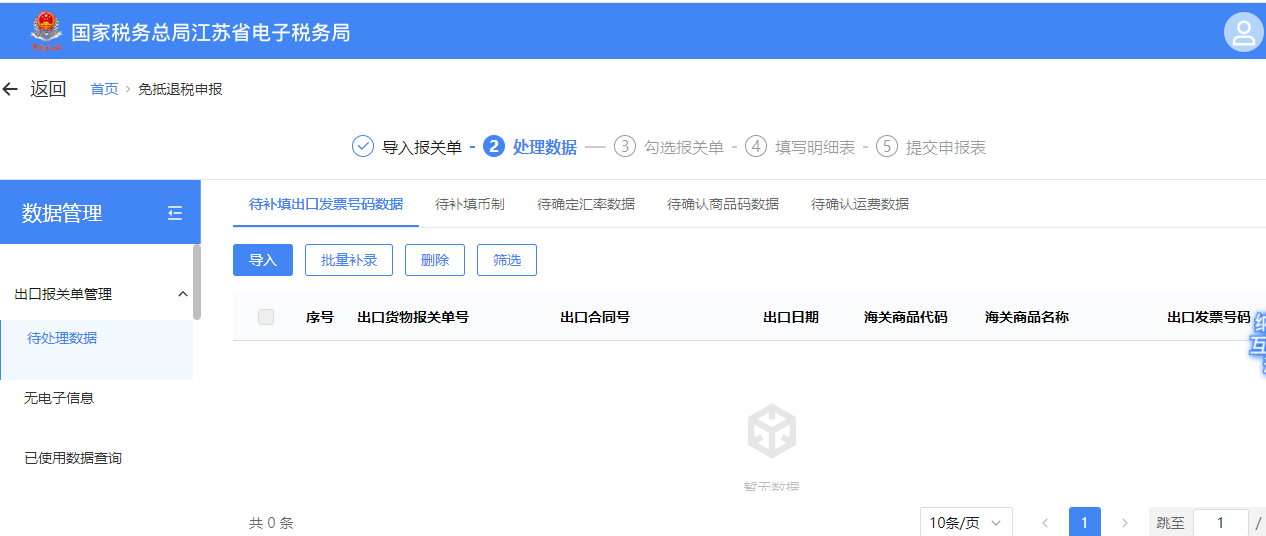Switch to the 待确定汇率数据 tab
This screenshot has width=1266, height=536.
[x=586, y=204]
